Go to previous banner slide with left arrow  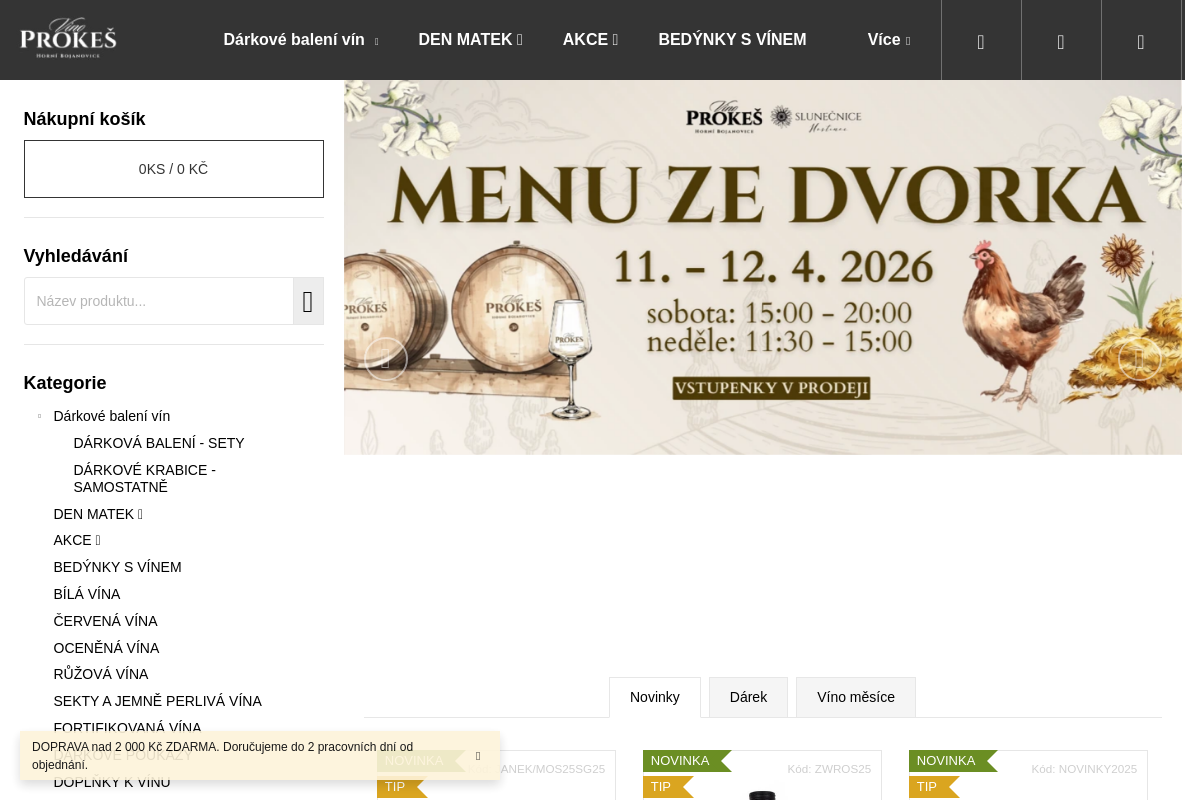tap(385, 360)
